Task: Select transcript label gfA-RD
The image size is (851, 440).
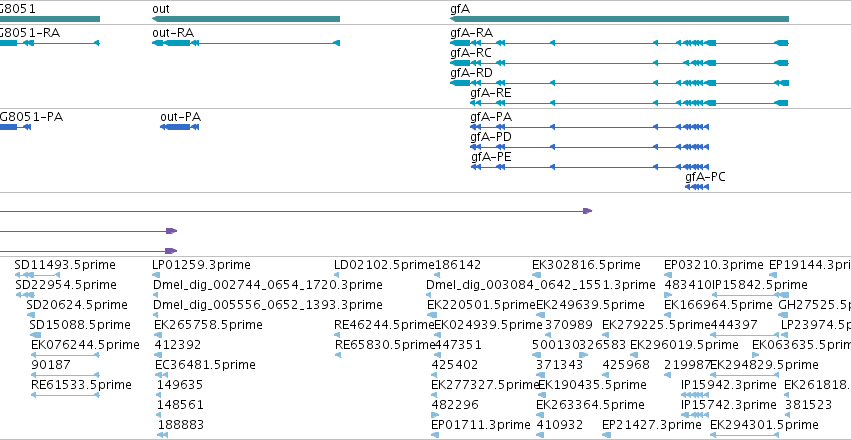Action: click(x=471, y=73)
